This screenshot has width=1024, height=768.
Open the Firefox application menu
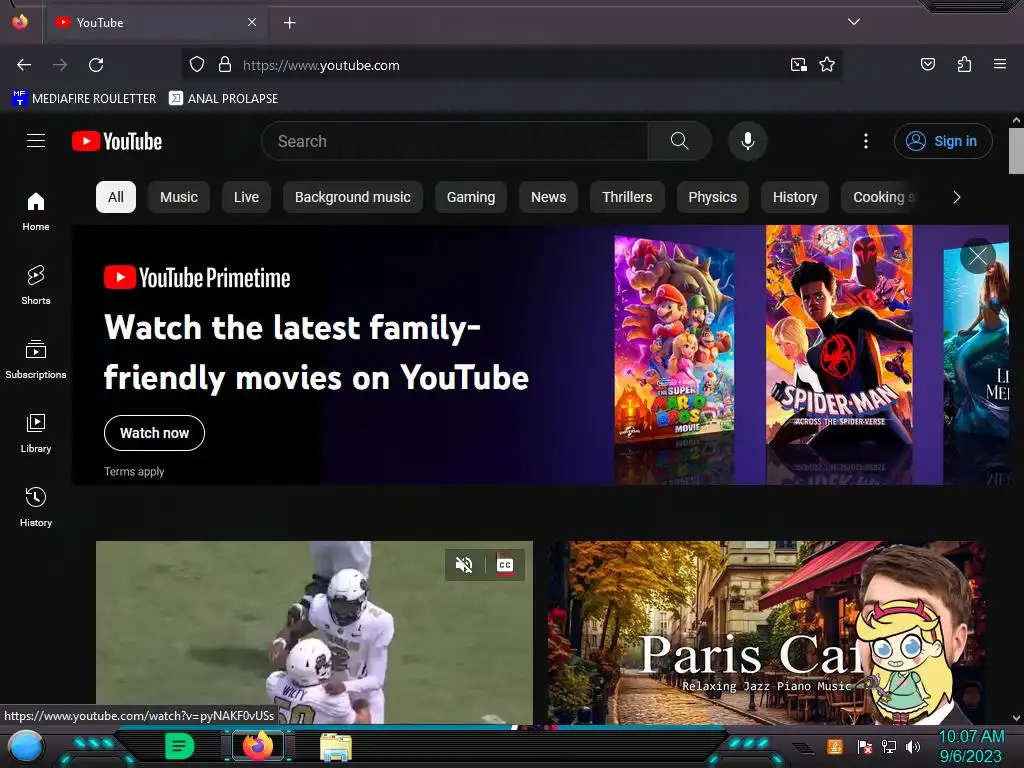(1000, 64)
